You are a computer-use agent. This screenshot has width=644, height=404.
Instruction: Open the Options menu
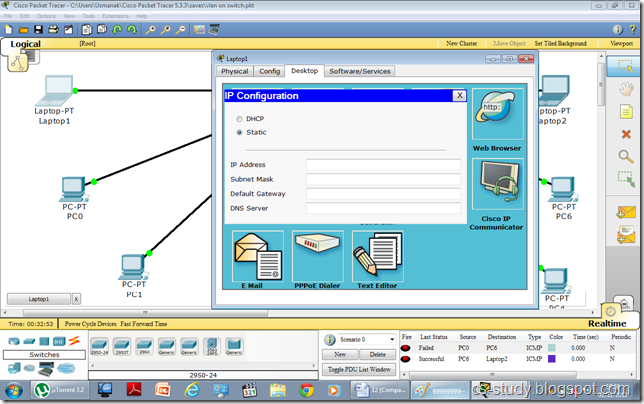coord(46,16)
